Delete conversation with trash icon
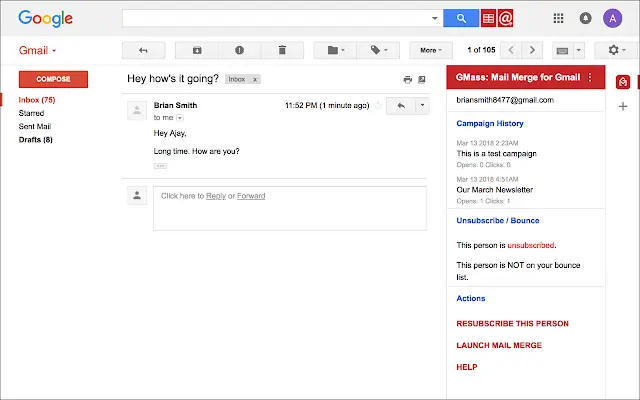Screen dimensions: 640x400 pos(282,50)
